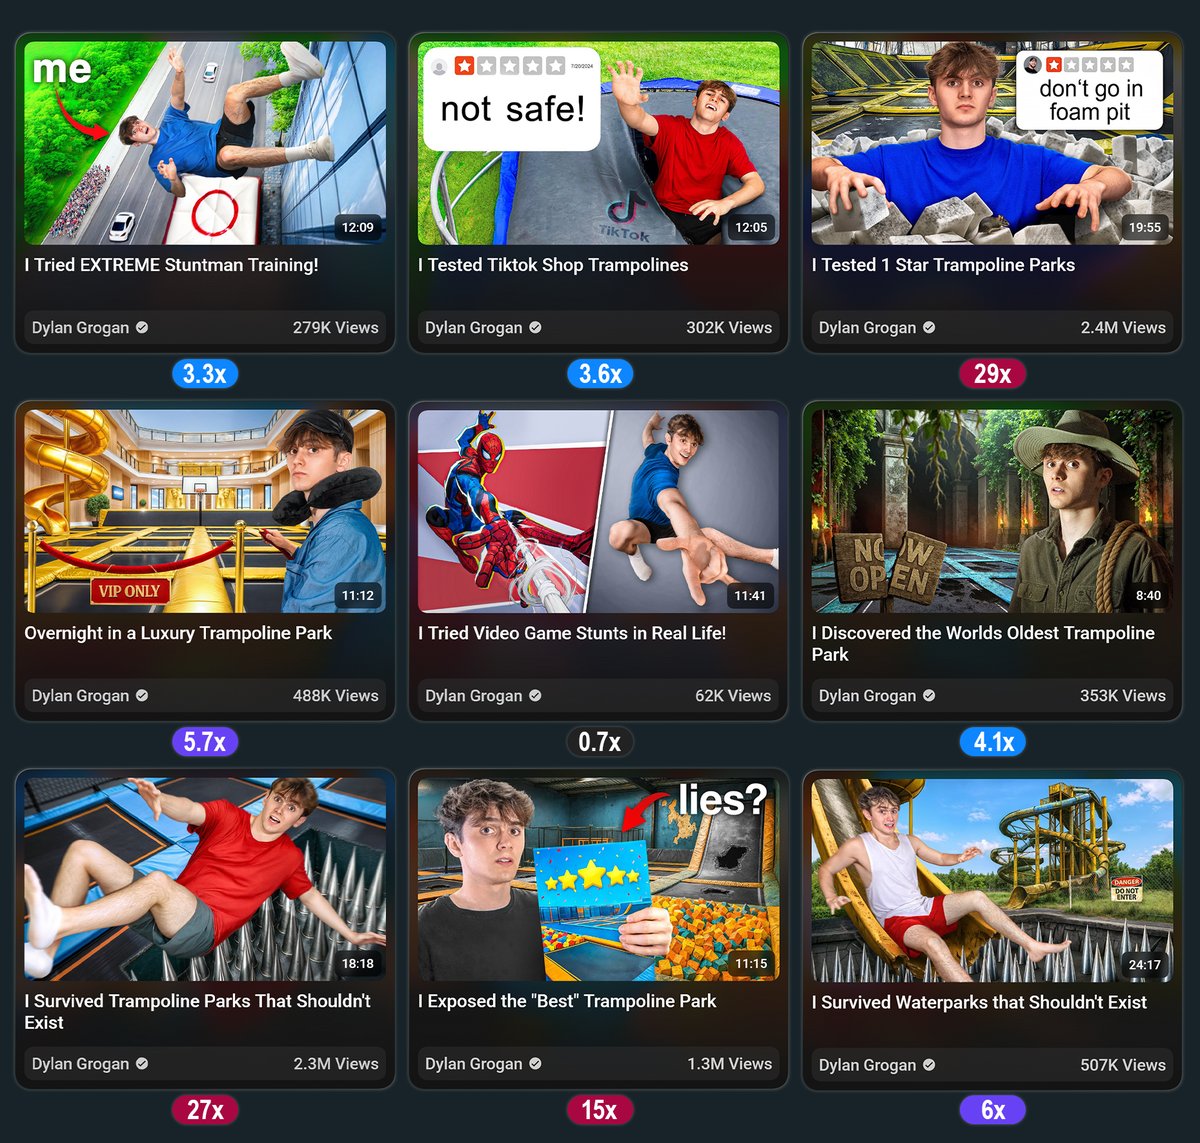1200x1143 pixels.
Task: Click the 8:40 duration label
Action: 1148,595
